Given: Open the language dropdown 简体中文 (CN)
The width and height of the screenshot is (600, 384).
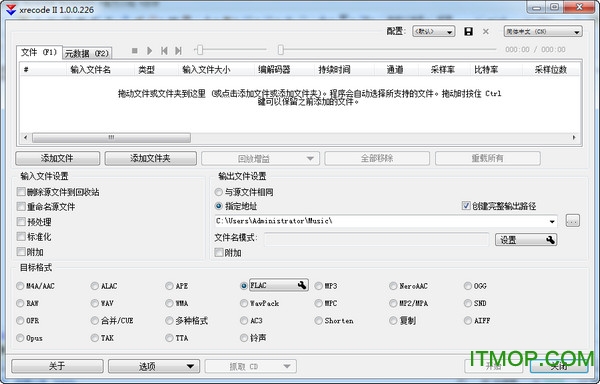Looking at the screenshot, I should click(543, 31).
